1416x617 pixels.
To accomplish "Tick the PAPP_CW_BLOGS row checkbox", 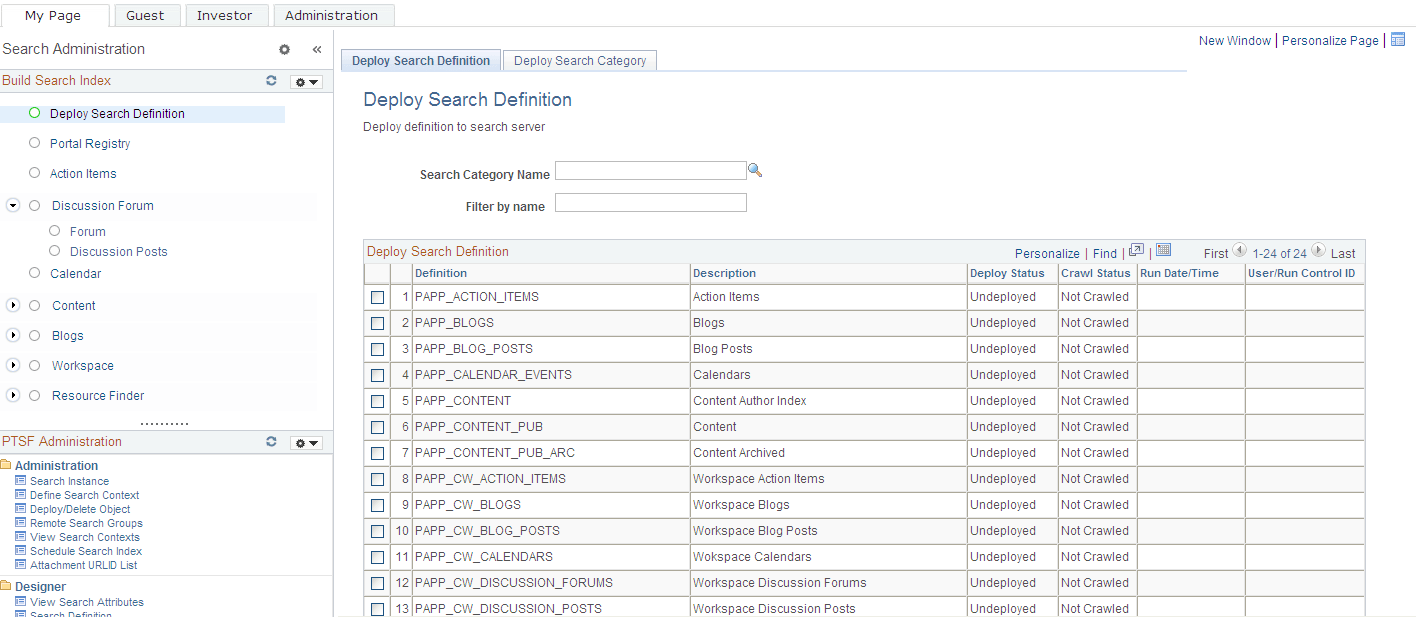I will click(x=377, y=505).
